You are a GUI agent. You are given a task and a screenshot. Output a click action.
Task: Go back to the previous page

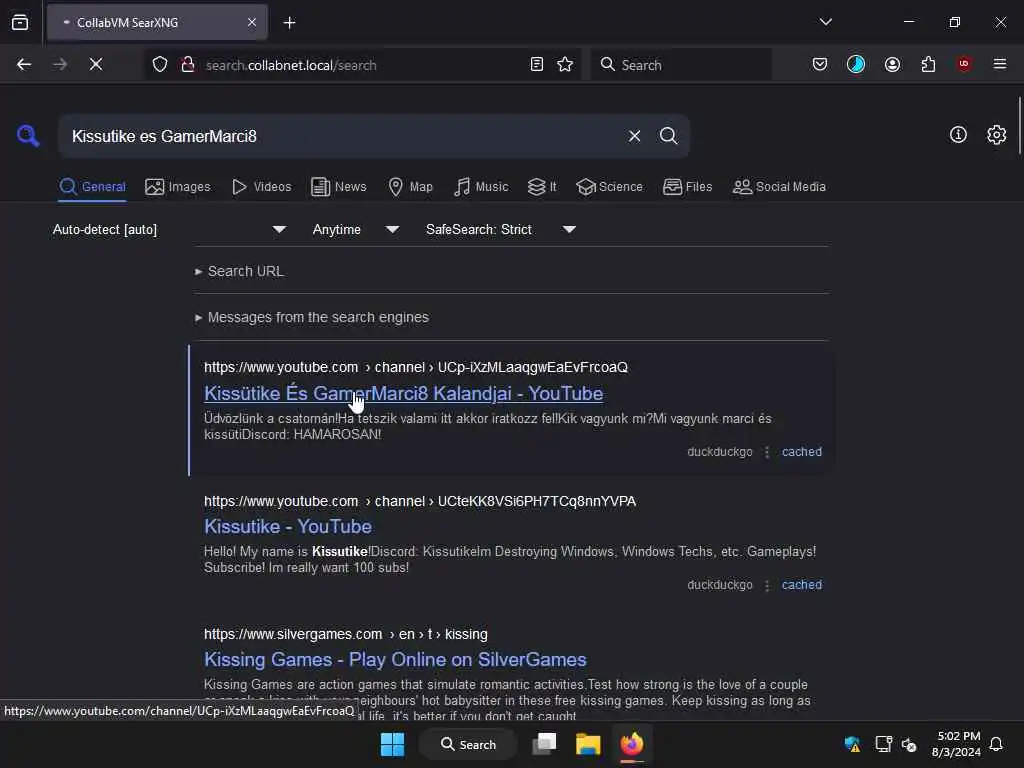click(x=24, y=64)
